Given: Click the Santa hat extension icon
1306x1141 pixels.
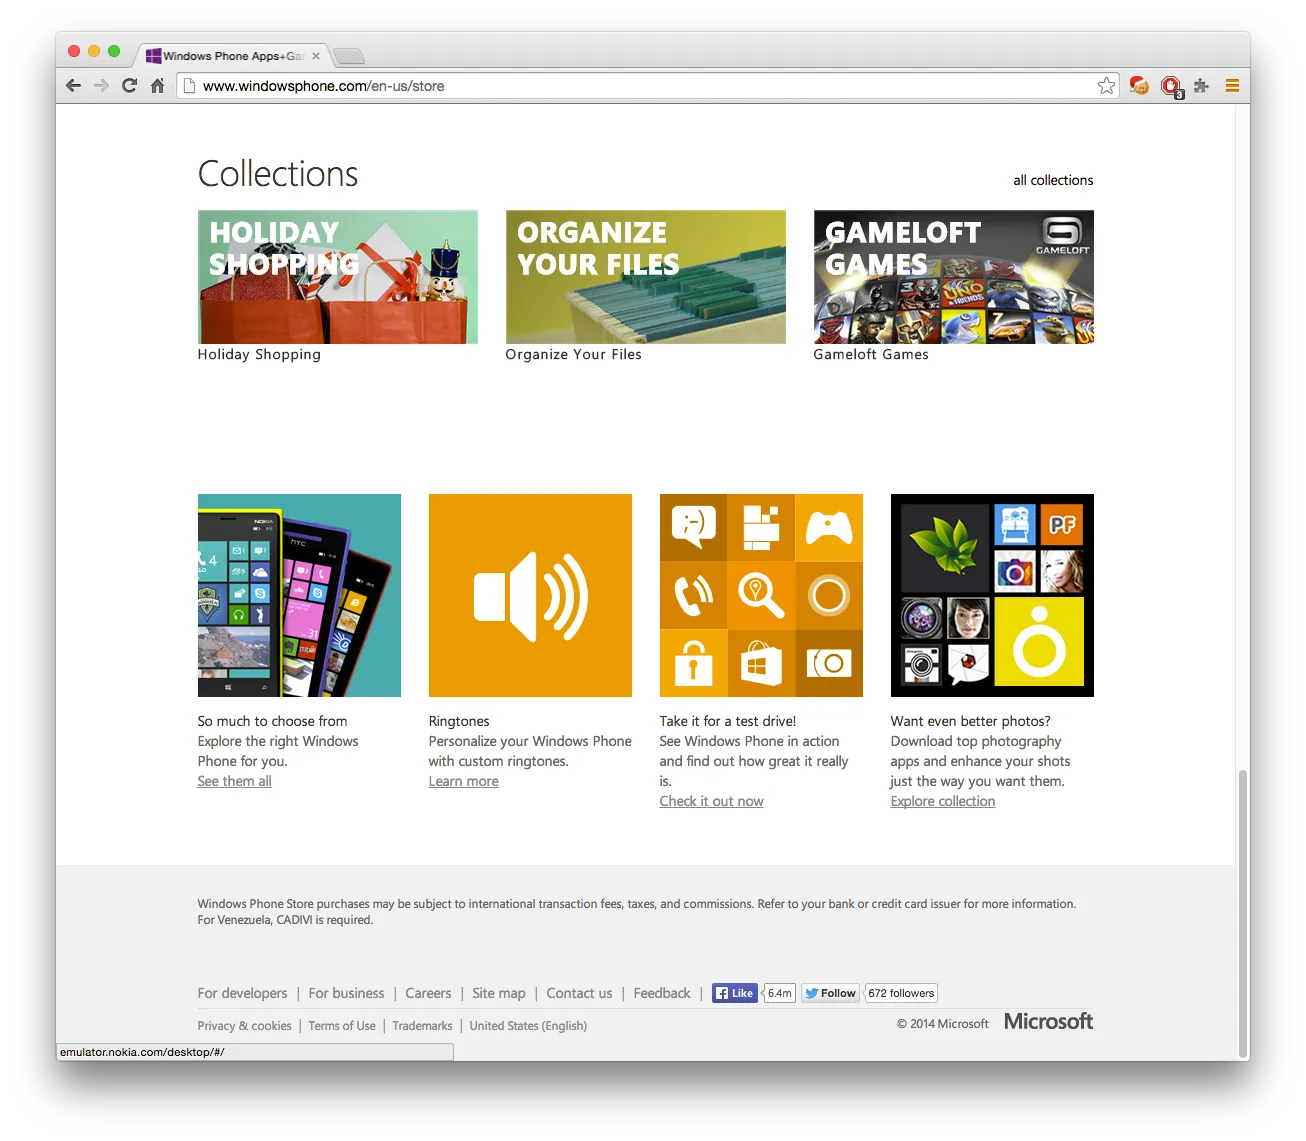Looking at the screenshot, I should click(1139, 86).
